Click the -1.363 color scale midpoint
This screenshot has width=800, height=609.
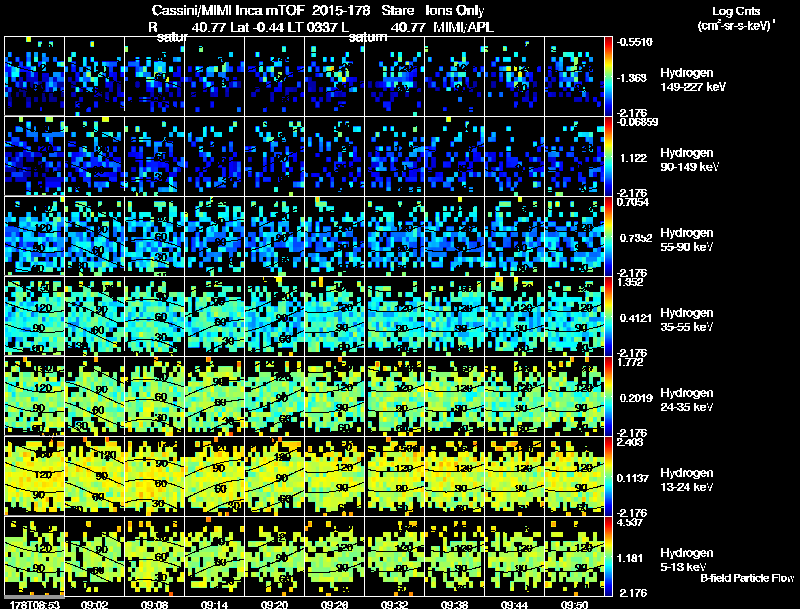[x=632, y=78]
